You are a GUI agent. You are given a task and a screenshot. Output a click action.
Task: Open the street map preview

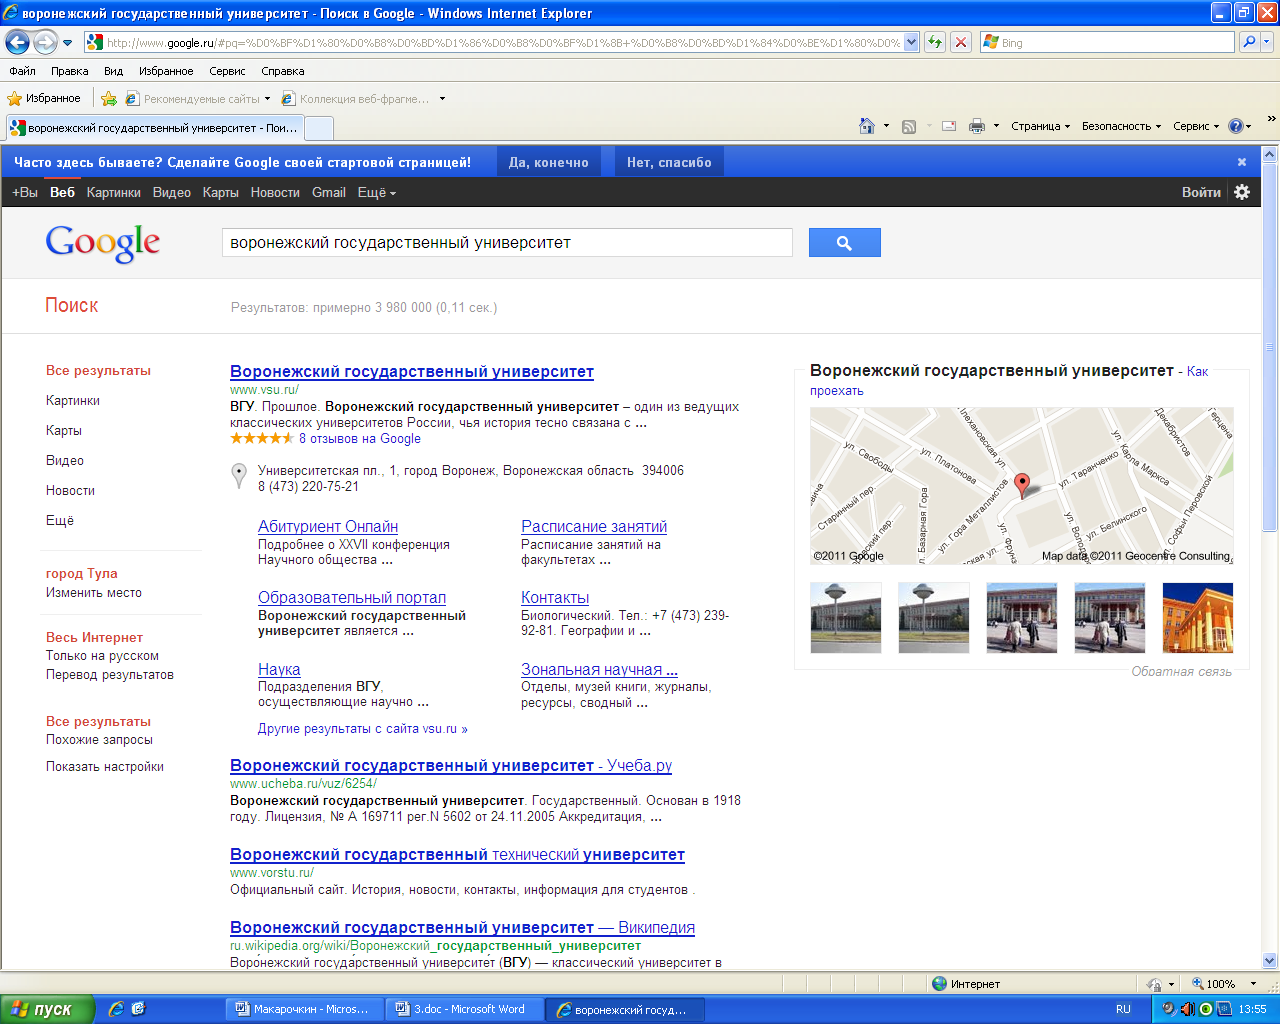pos(1021,486)
